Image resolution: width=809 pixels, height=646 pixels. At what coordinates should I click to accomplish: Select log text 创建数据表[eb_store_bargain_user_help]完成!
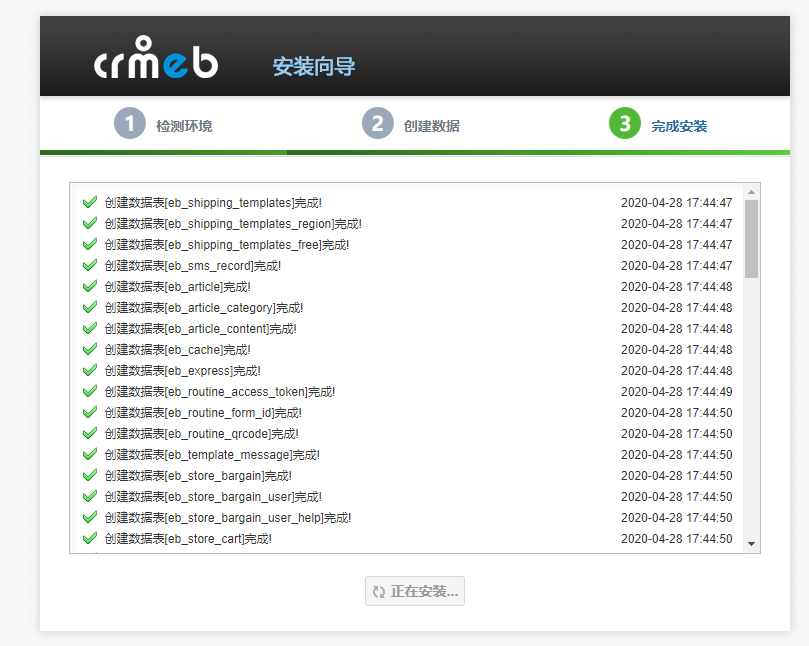tap(228, 518)
